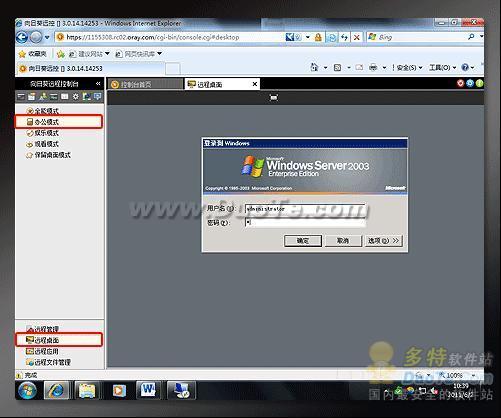Image resolution: width=501 pixels, height=418 pixels.
Task: Open Windows Media Player icon on taskbar
Action: 119,391
